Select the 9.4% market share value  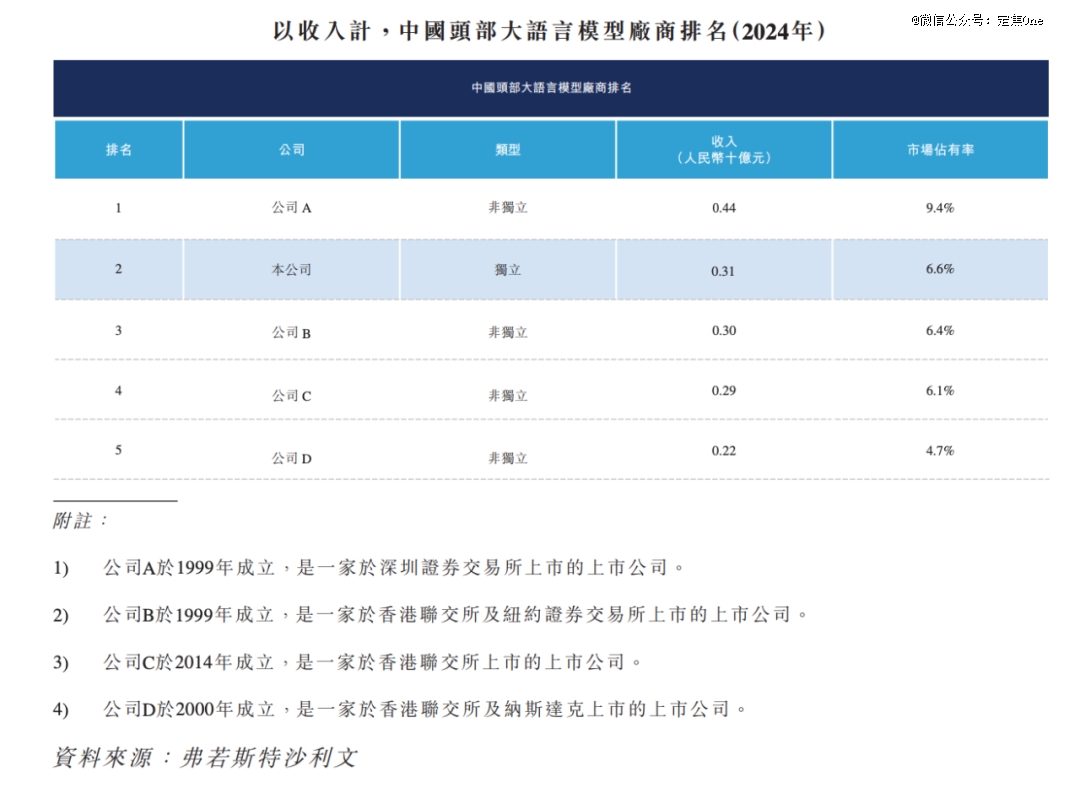coord(940,208)
